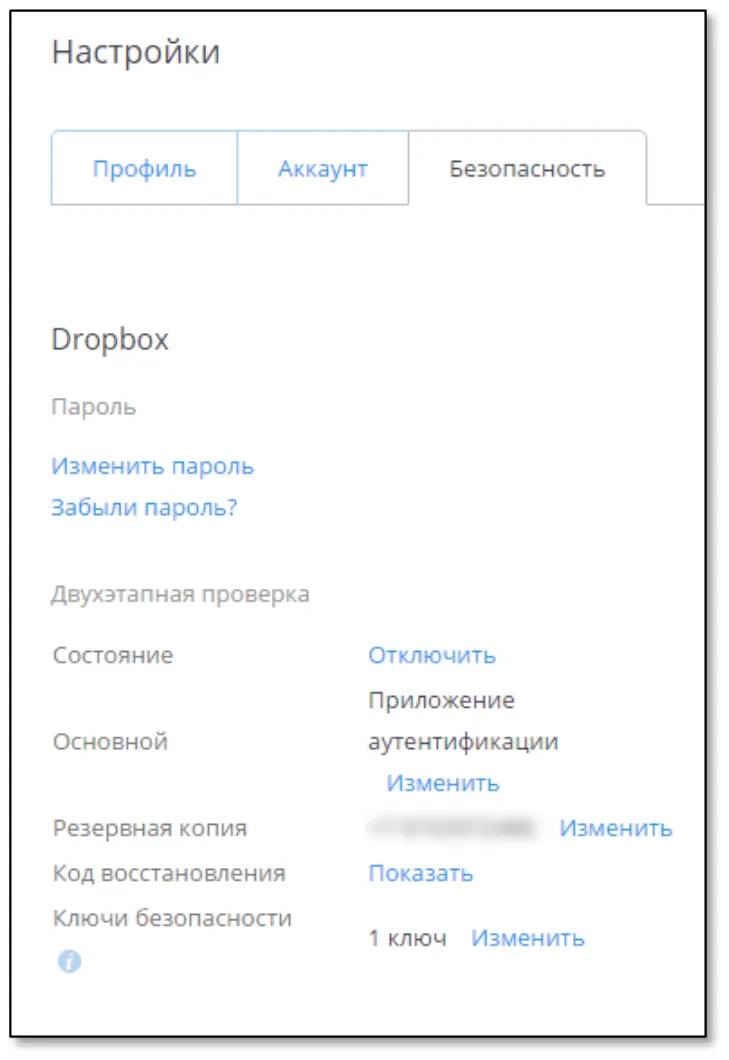This screenshot has width=729, height=1060.
Task: Click the Резервная копия label
Action: point(150,828)
